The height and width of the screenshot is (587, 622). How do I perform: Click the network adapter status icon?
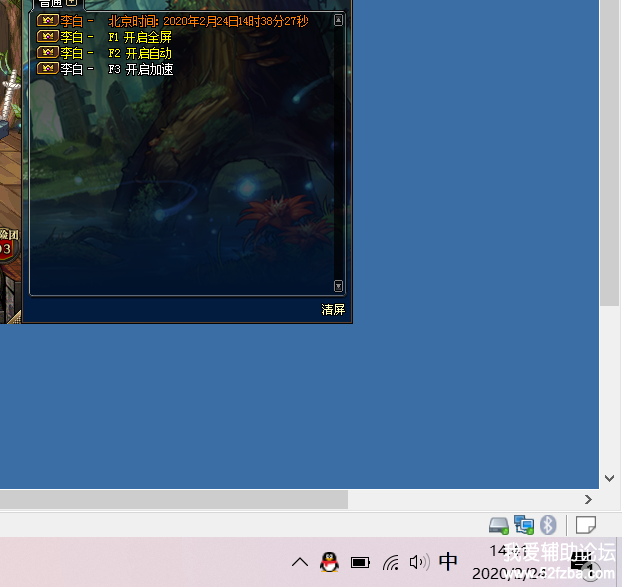click(524, 525)
